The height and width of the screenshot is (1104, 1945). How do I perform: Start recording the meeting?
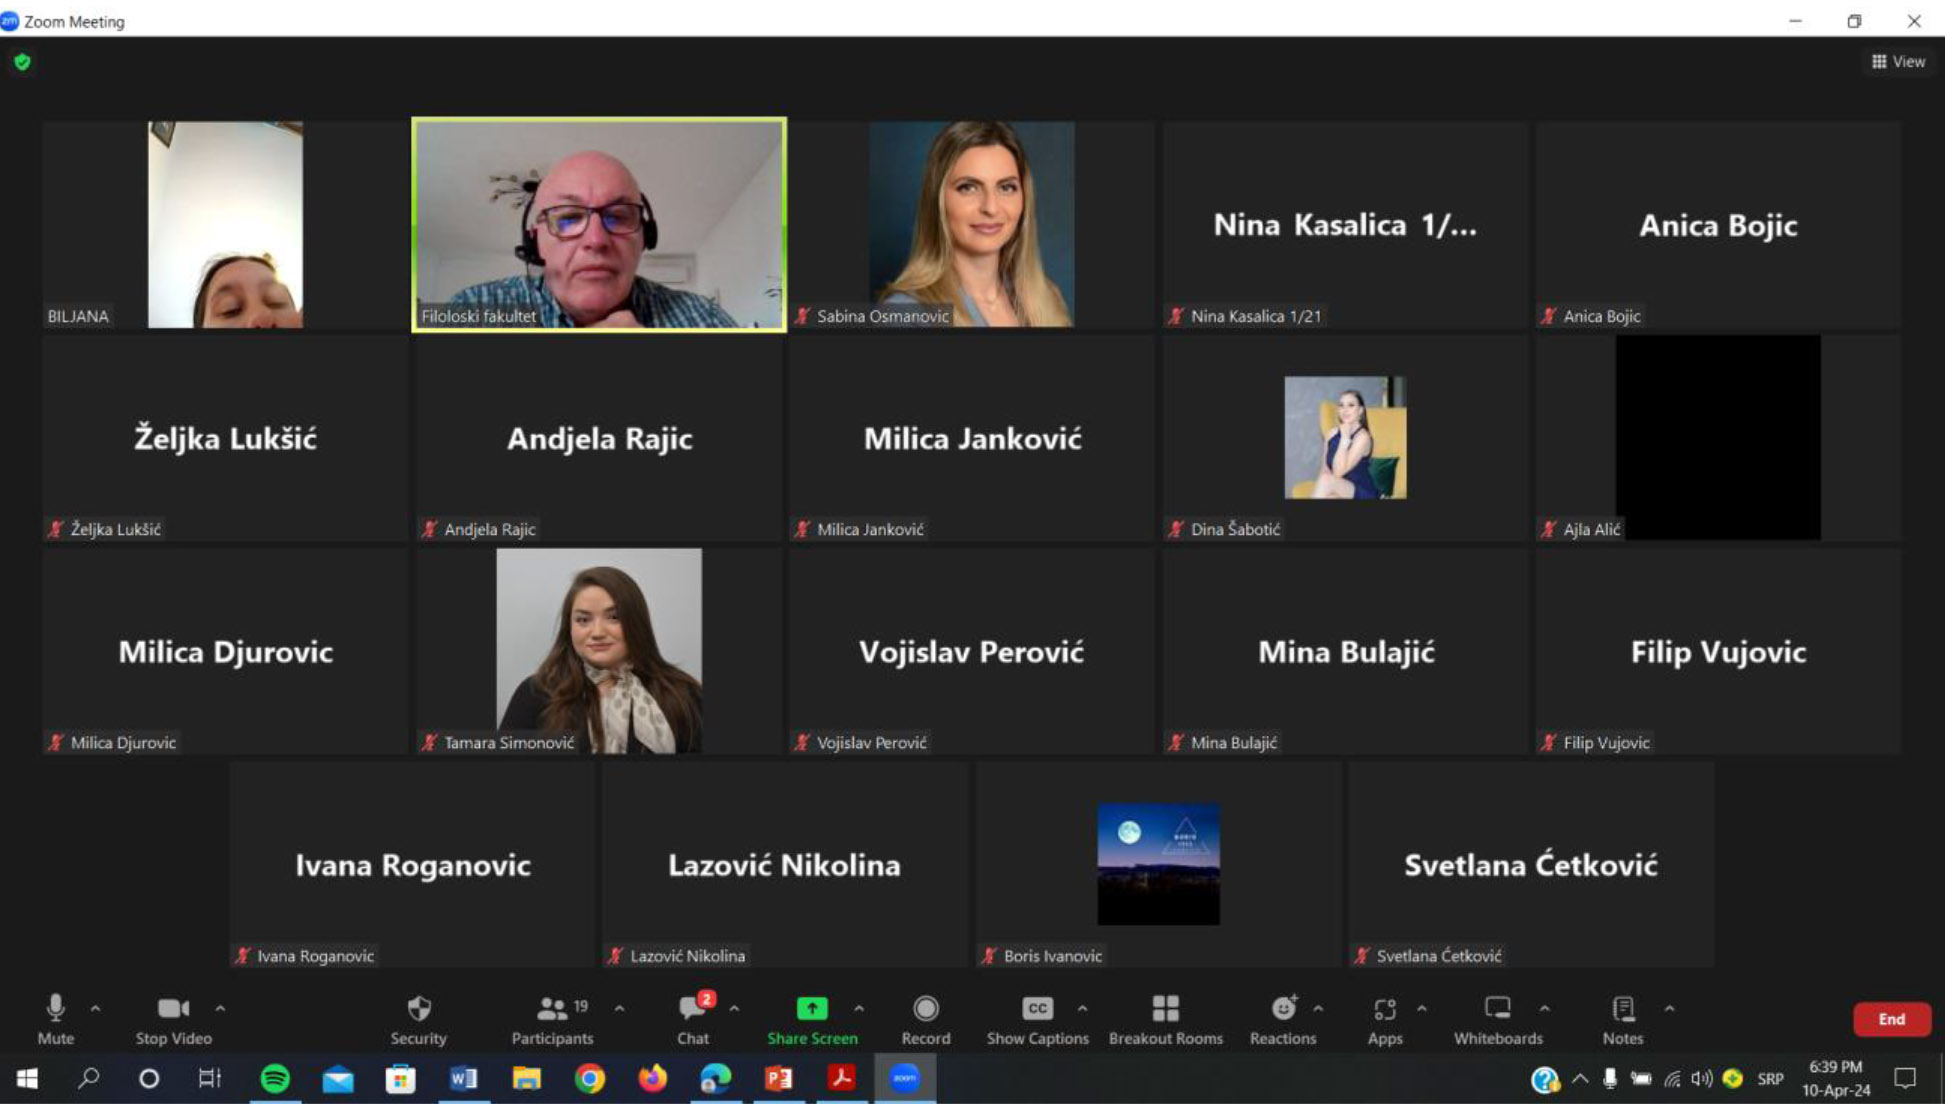tap(925, 1018)
